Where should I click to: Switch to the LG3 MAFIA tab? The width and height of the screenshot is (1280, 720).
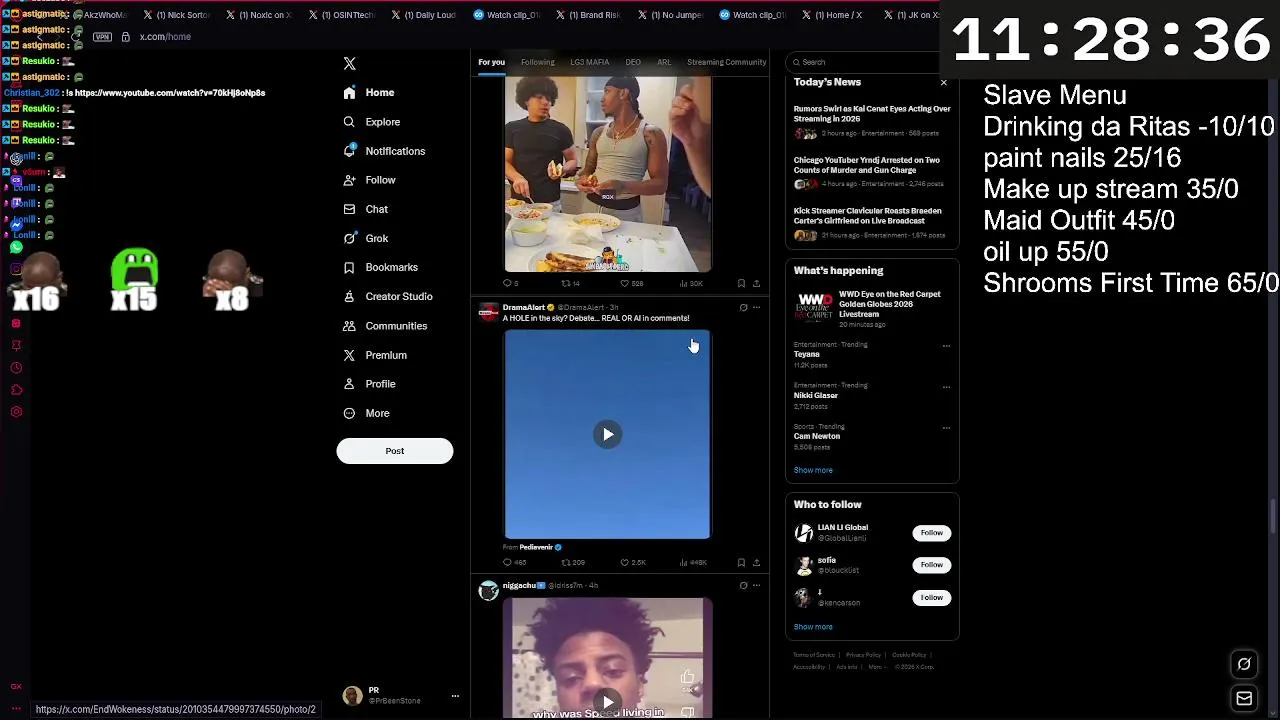click(589, 62)
